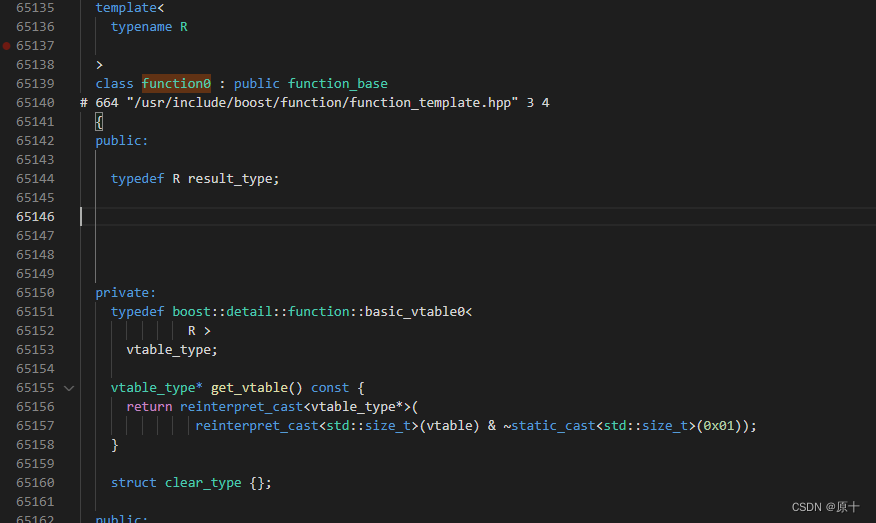Click the first public: access specifier
This screenshot has height=523, width=876.
tap(122, 141)
